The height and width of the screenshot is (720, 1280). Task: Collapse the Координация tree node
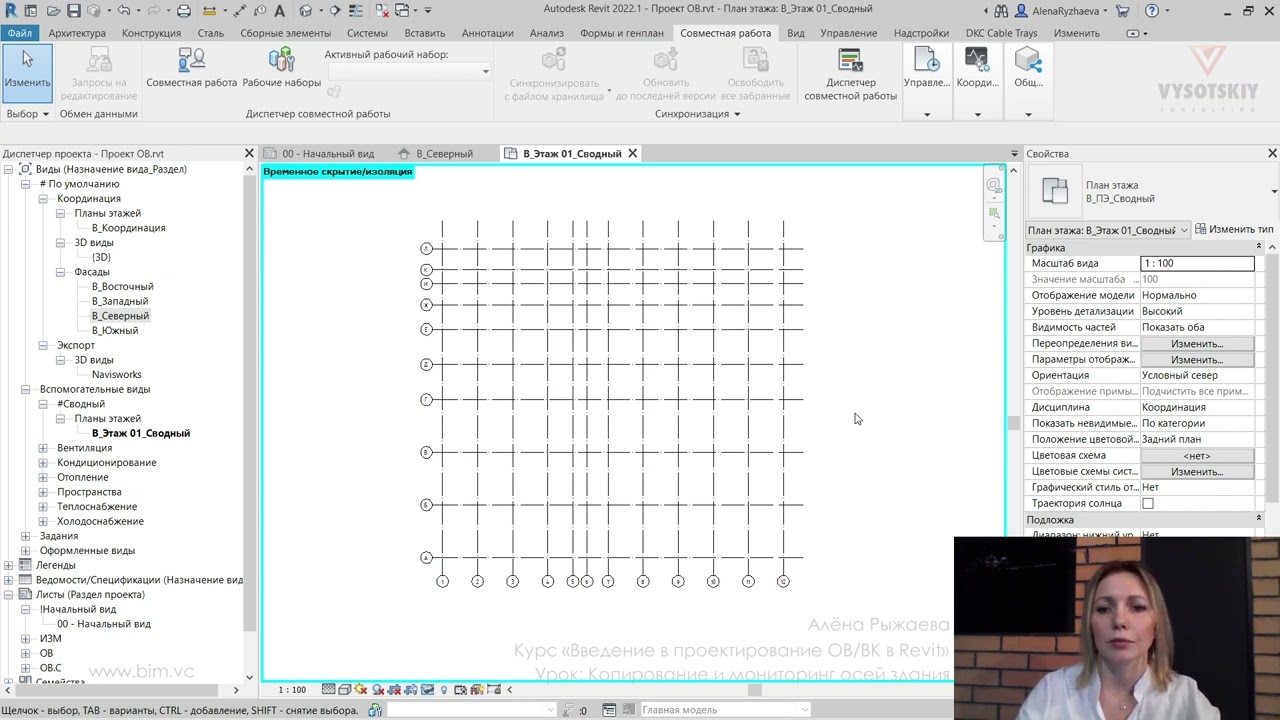[x=43, y=199]
